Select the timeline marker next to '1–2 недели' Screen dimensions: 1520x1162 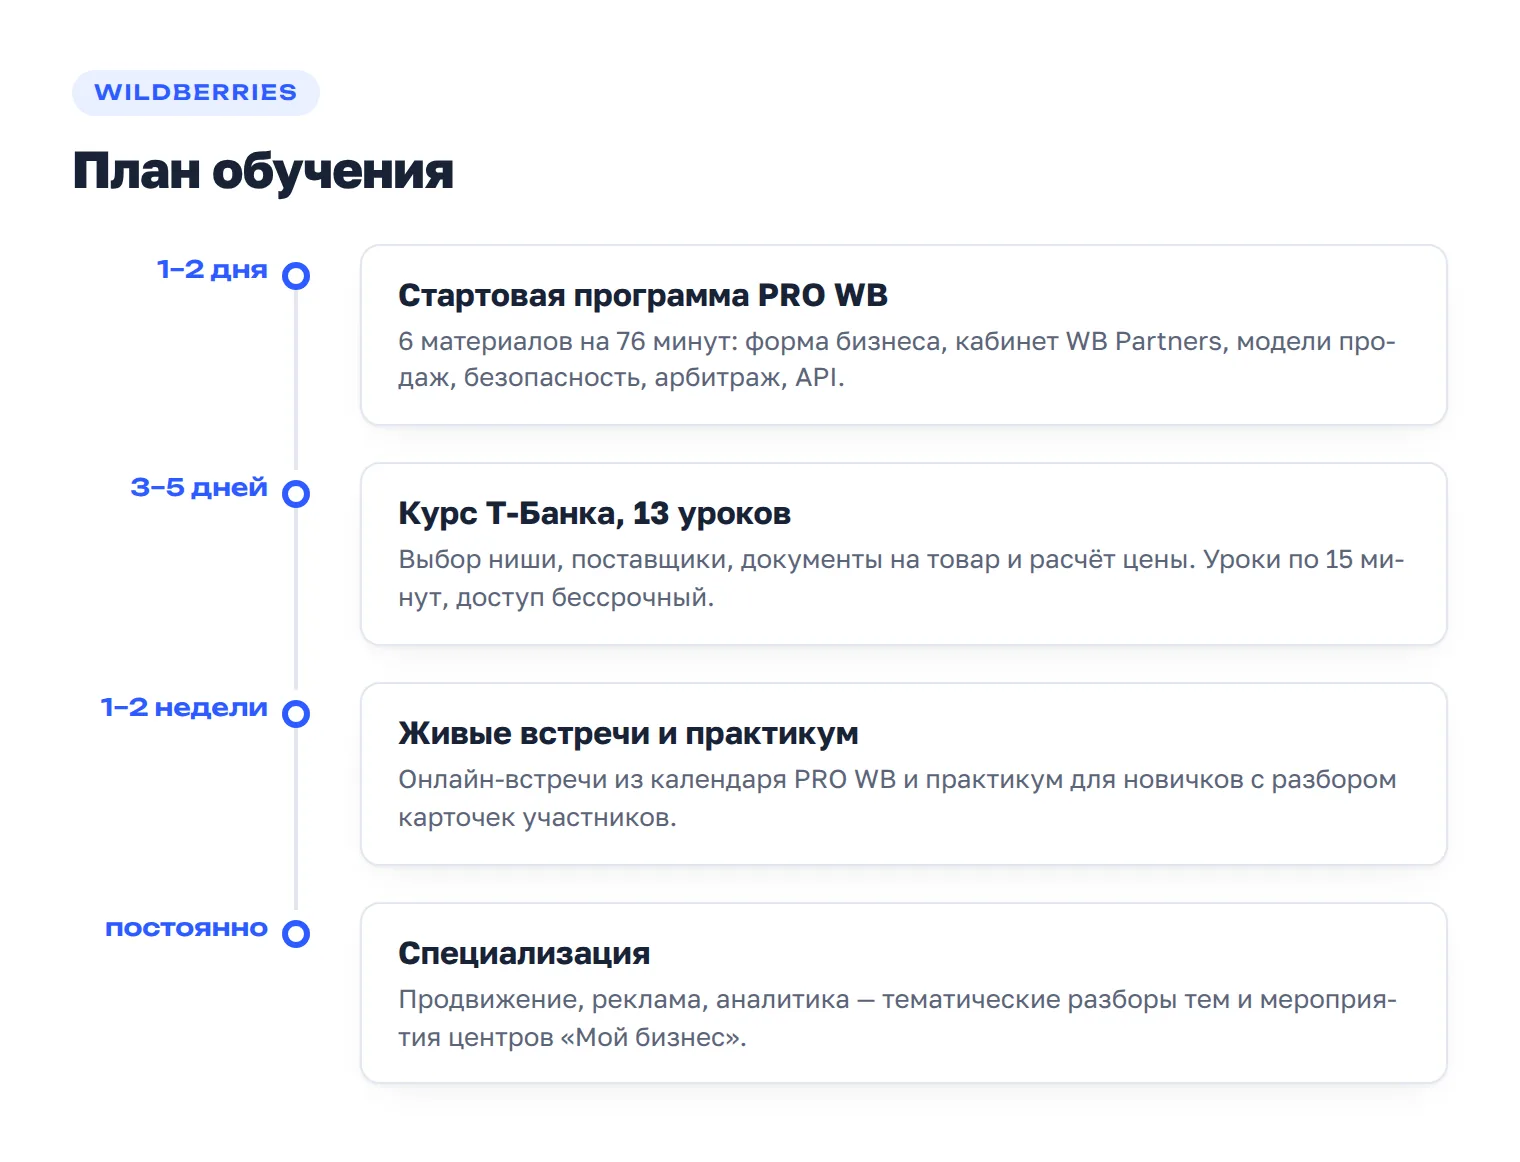point(296,714)
